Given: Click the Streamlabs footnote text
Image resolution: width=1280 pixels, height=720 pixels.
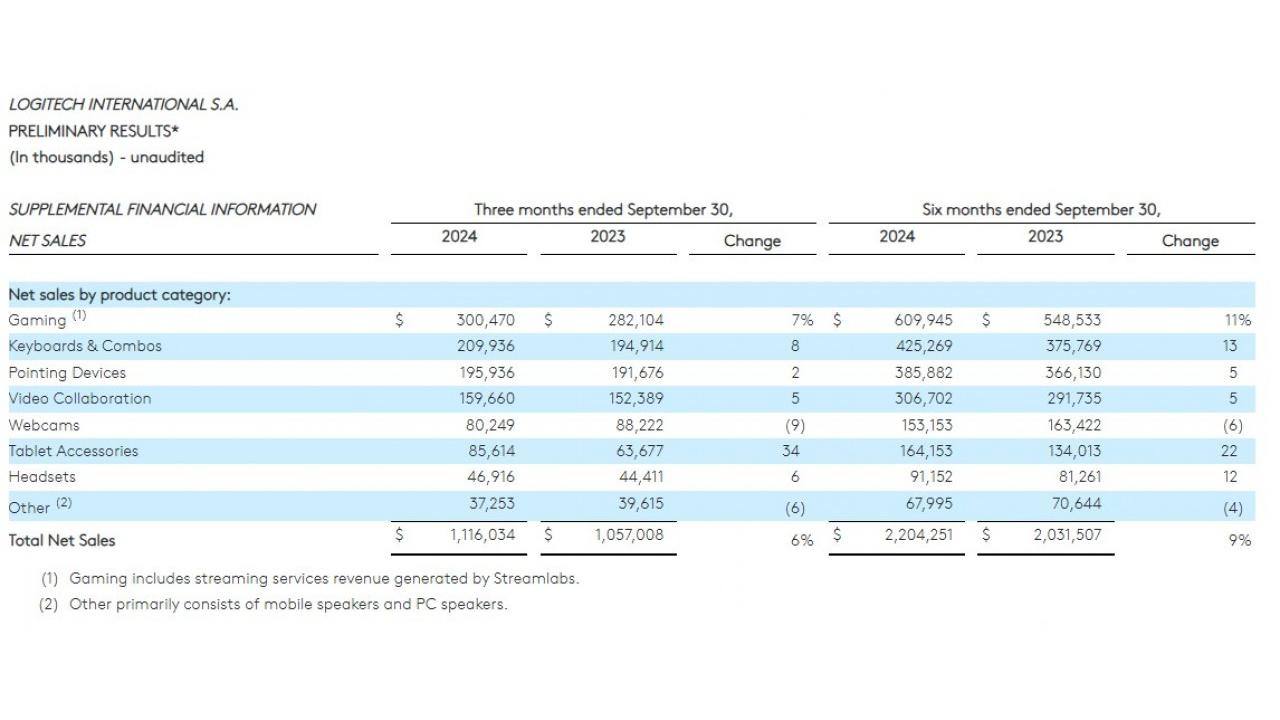Looking at the screenshot, I should [x=323, y=578].
